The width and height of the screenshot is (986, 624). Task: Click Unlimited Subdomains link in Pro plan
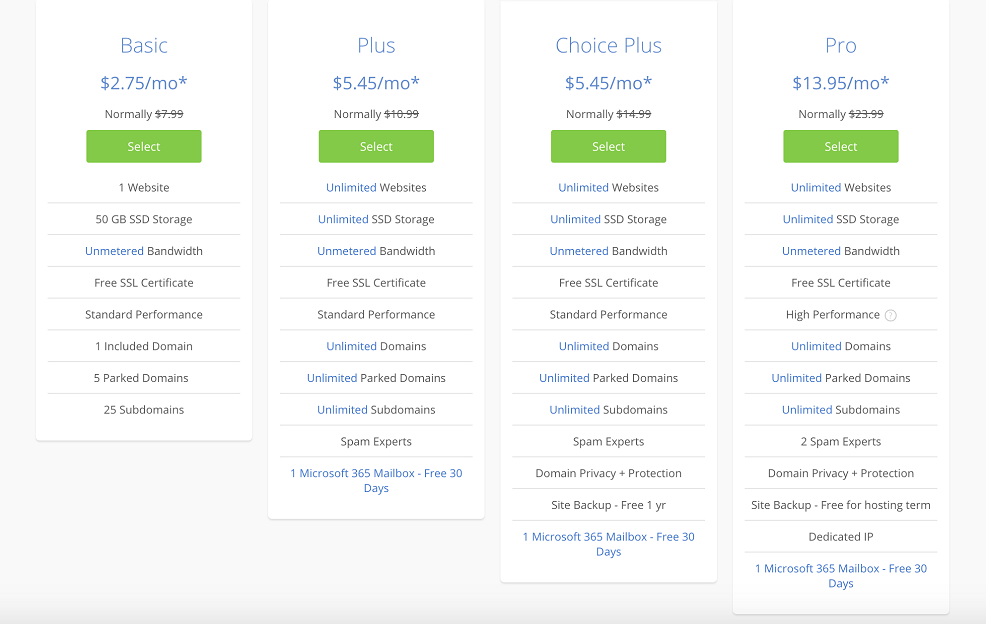pos(807,410)
